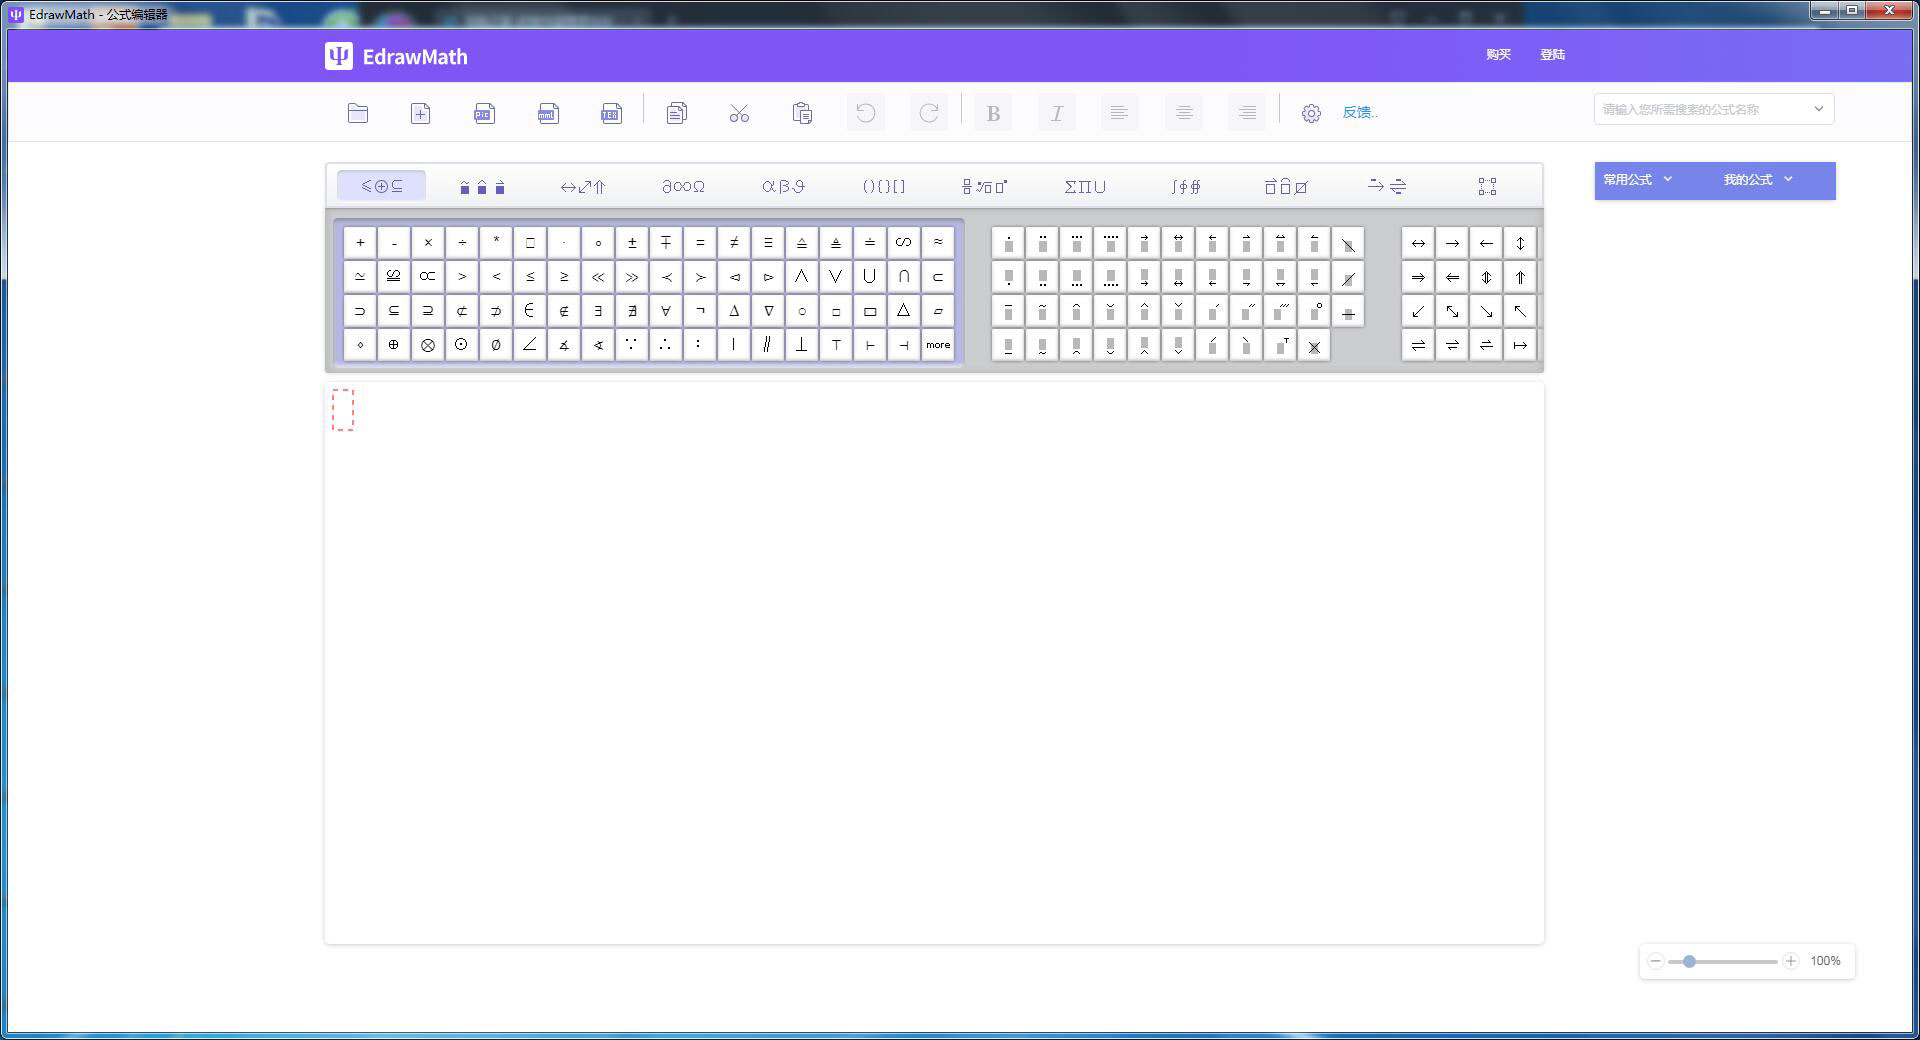The image size is (1920, 1040).
Task: Expand the 常用公式 dropdown
Action: (x=1637, y=180)
